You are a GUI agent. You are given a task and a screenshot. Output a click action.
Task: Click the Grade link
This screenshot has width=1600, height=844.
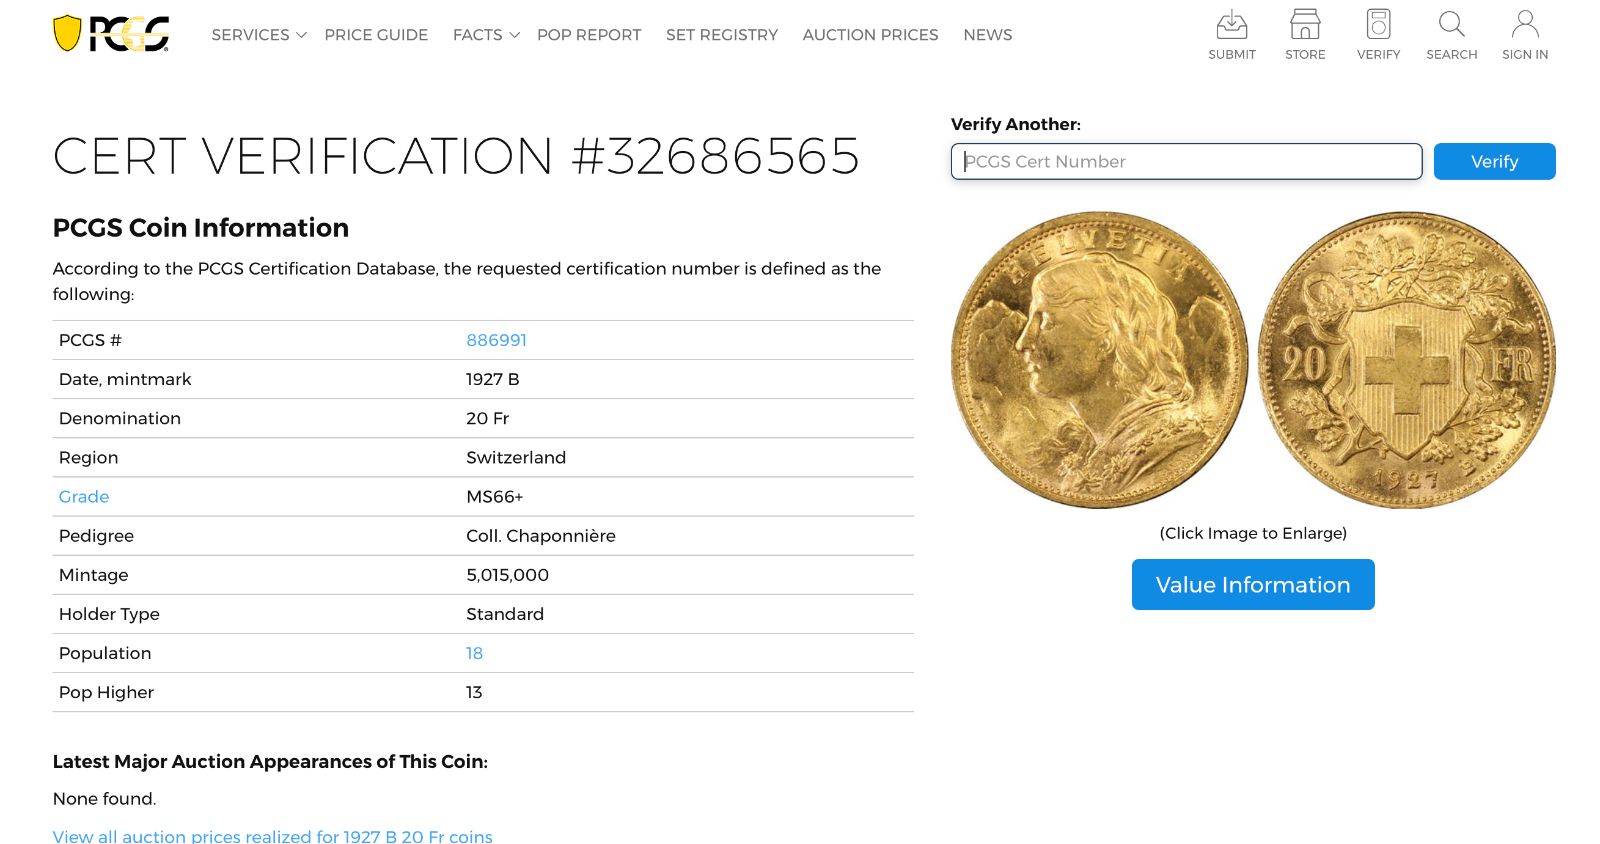click(84, 497)
